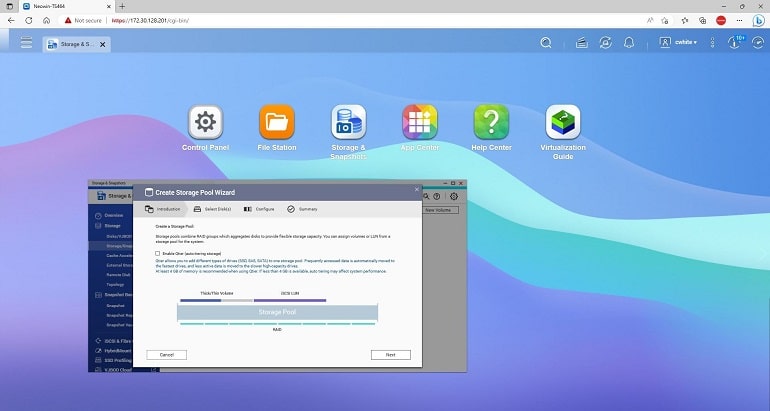The image size is (770, 411).
Task: Close the Storage & Snapshots taskbar tab
Action: 103,44
